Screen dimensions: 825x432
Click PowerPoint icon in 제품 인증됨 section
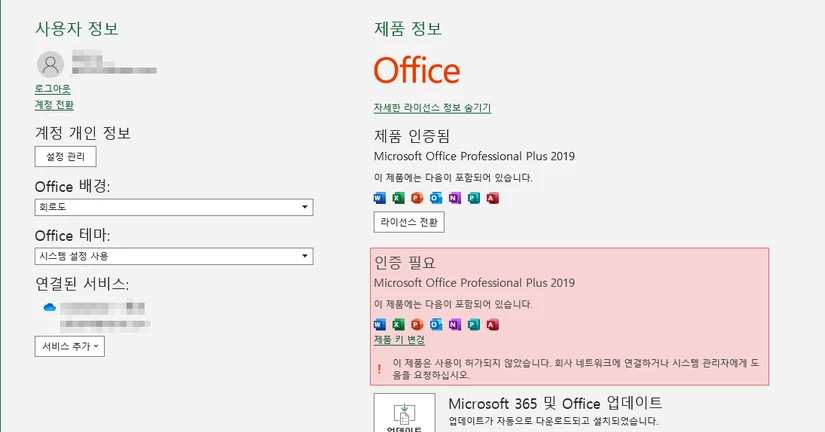click(x=417, y=198)
